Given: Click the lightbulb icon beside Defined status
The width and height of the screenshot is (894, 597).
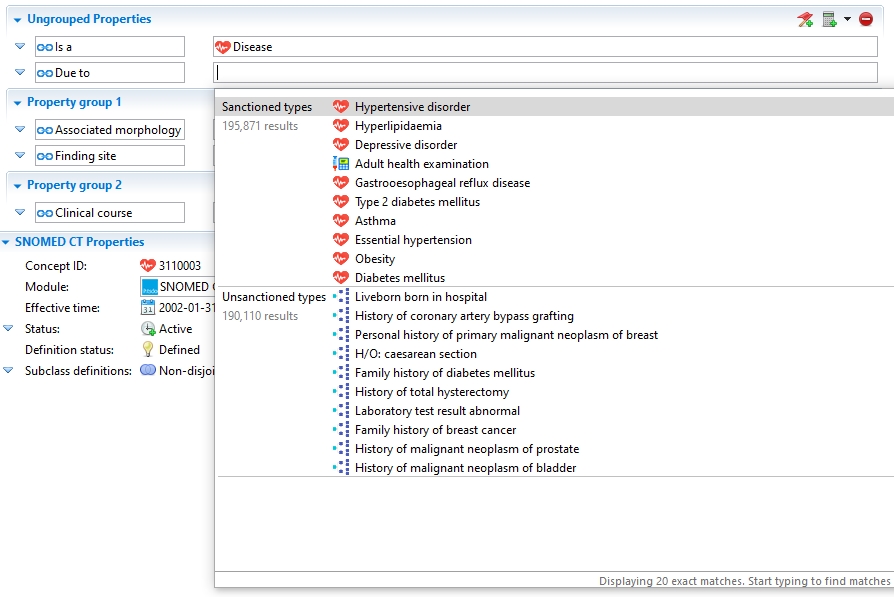Looking at the screenshot, I should [148, 350].
